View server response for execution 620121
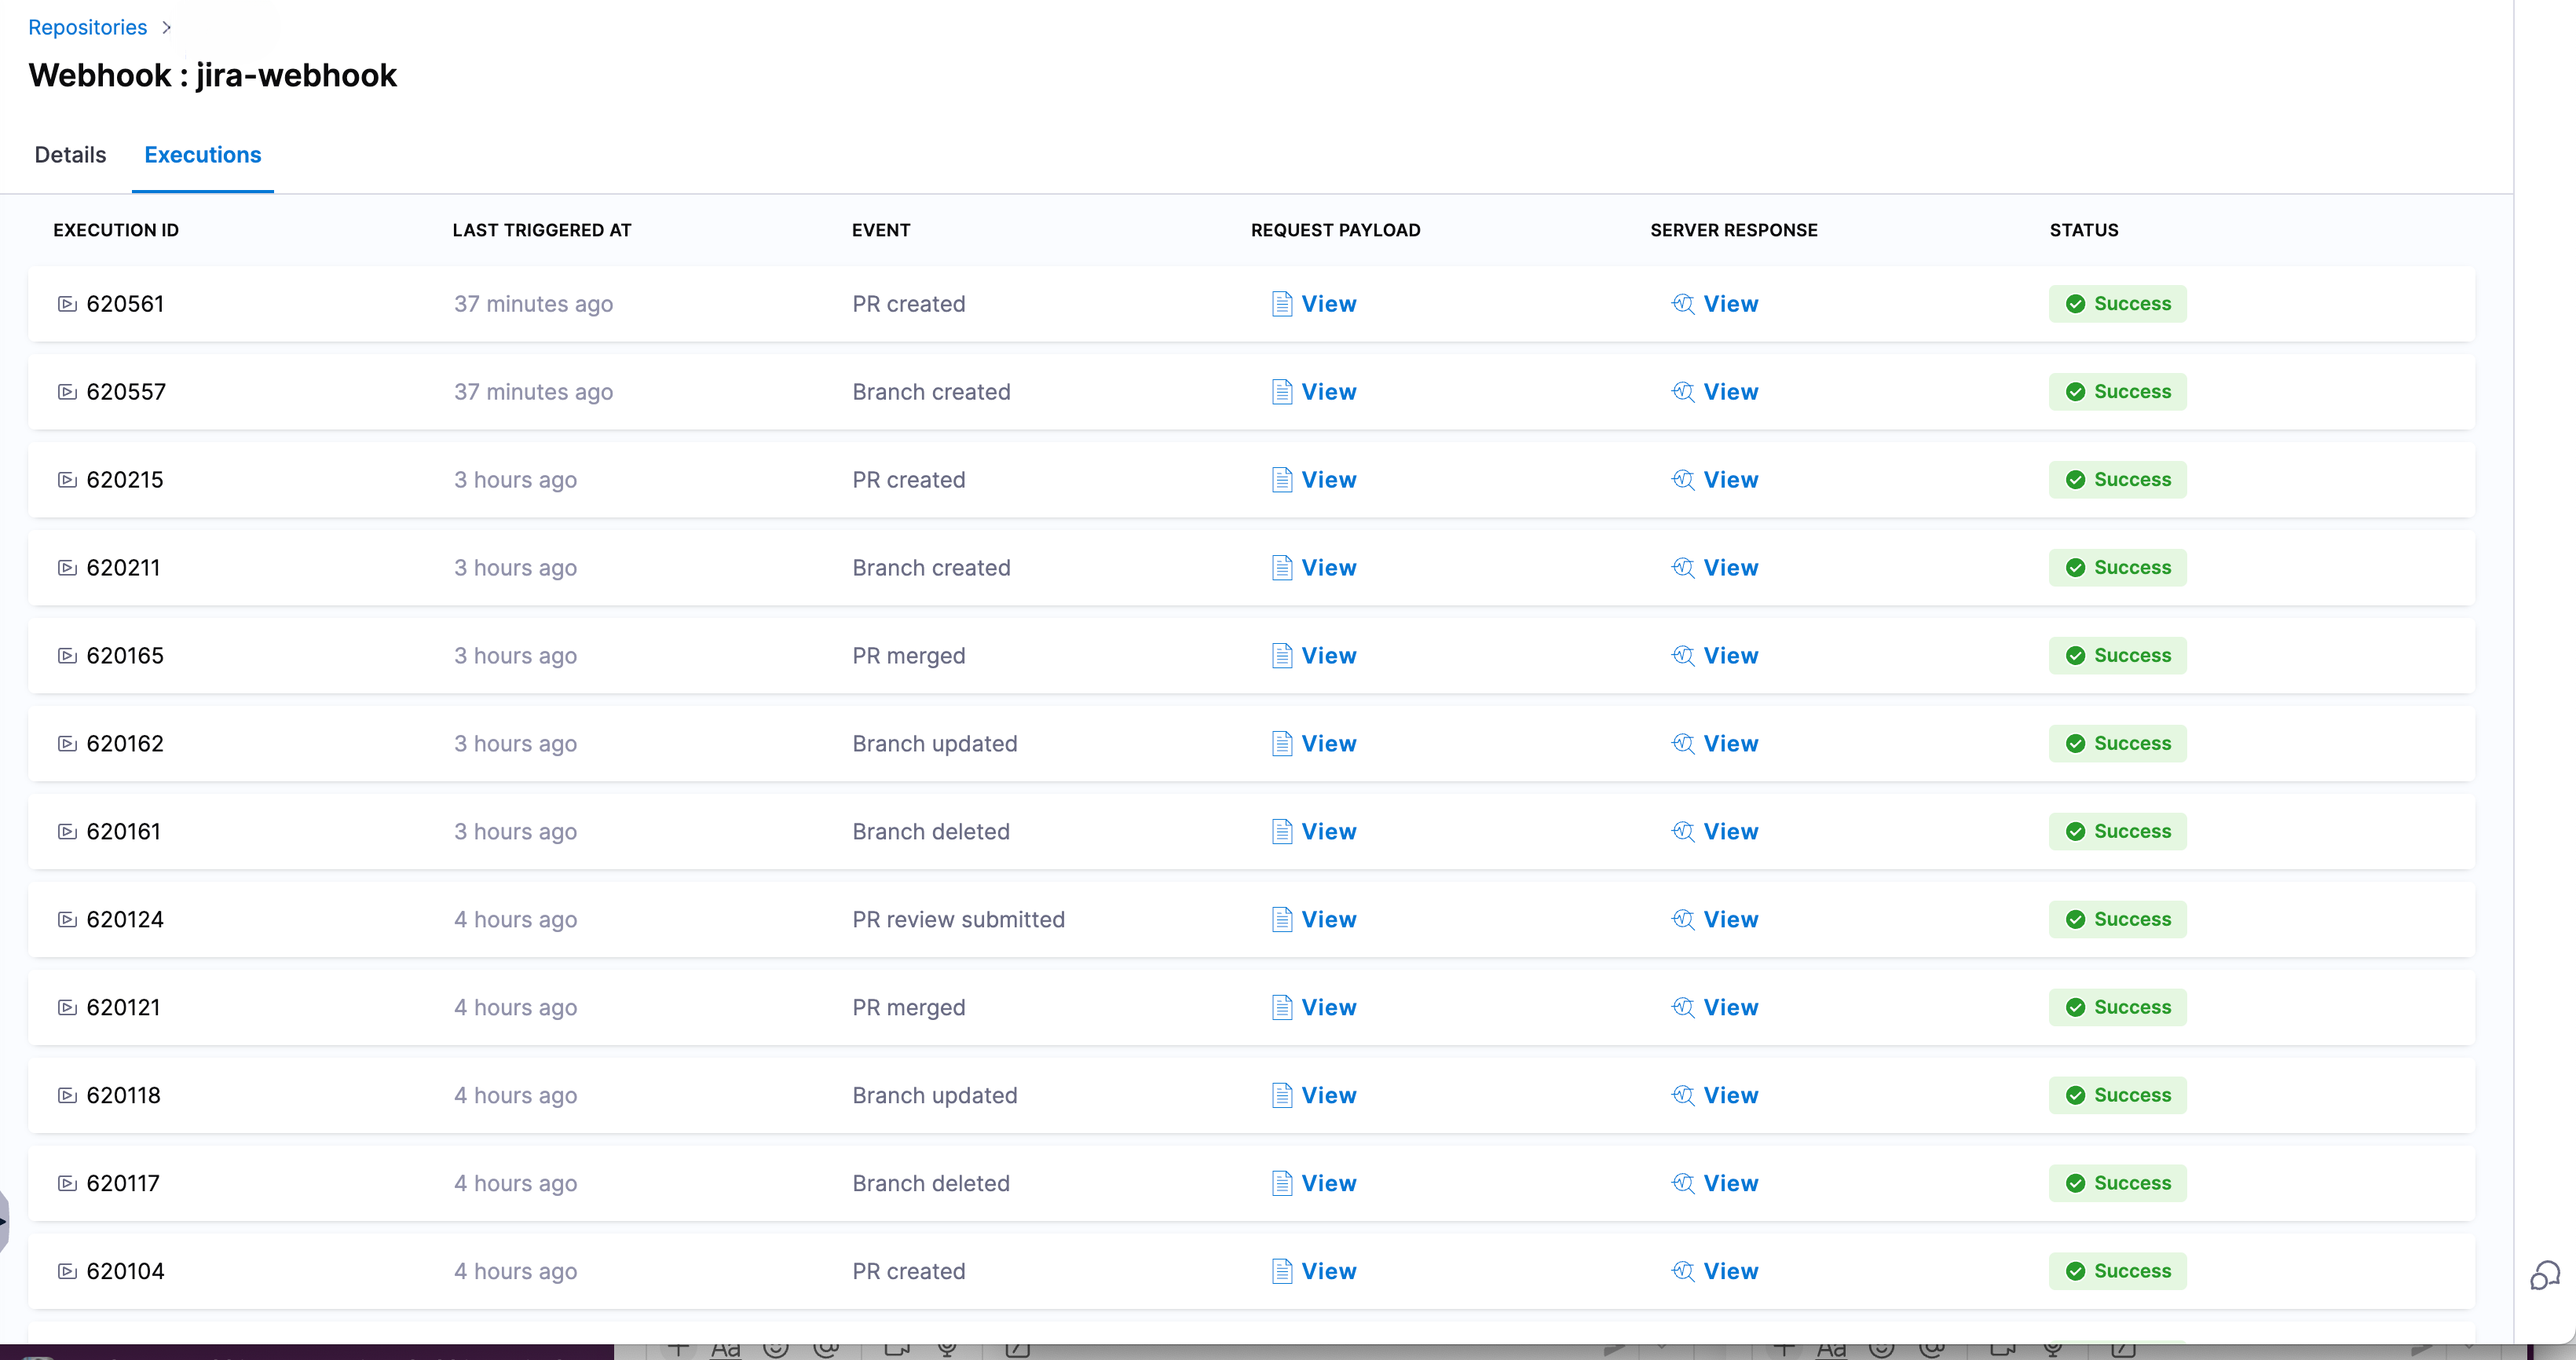 (x=1730, y=1008)
